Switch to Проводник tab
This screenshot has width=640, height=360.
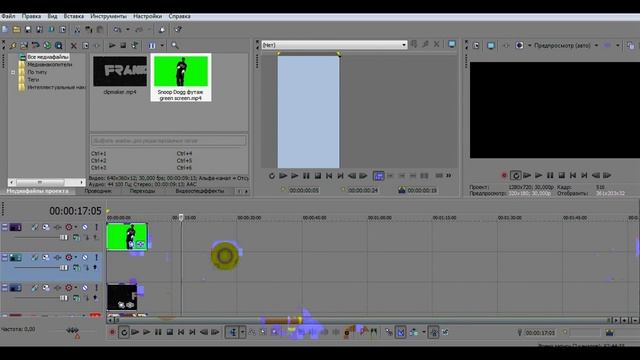[98, 191]
